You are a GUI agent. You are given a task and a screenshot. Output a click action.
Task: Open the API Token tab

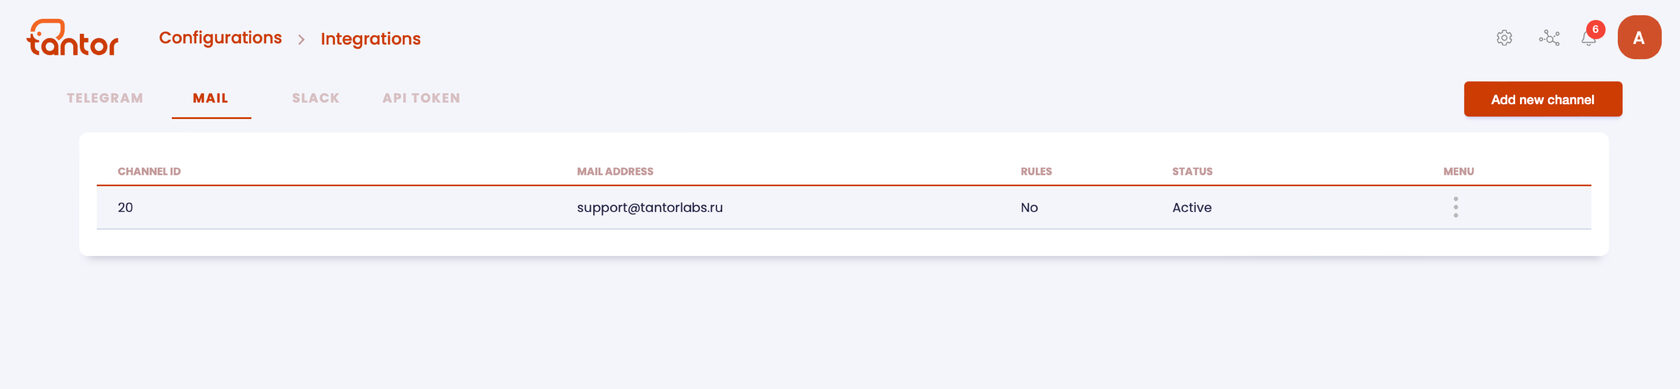coord(421,98)
